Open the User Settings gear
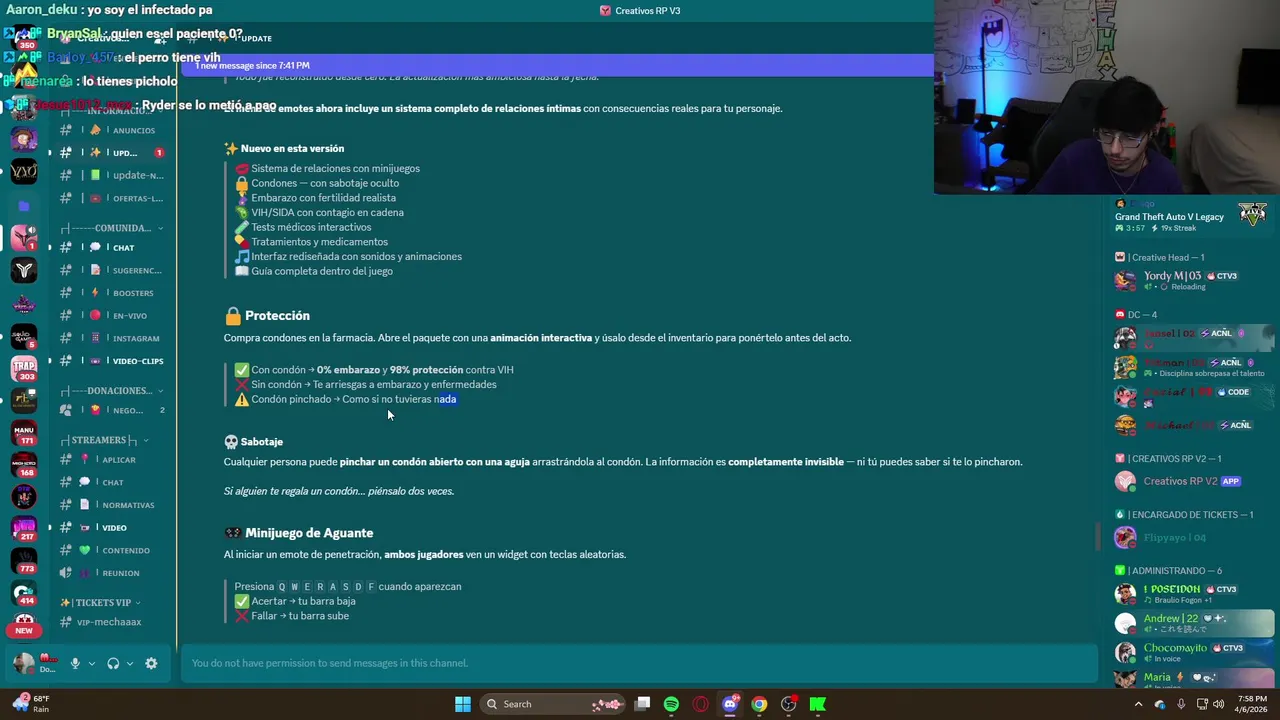The height and width of the screenshot is (720, 1280). tap(151, 663)
